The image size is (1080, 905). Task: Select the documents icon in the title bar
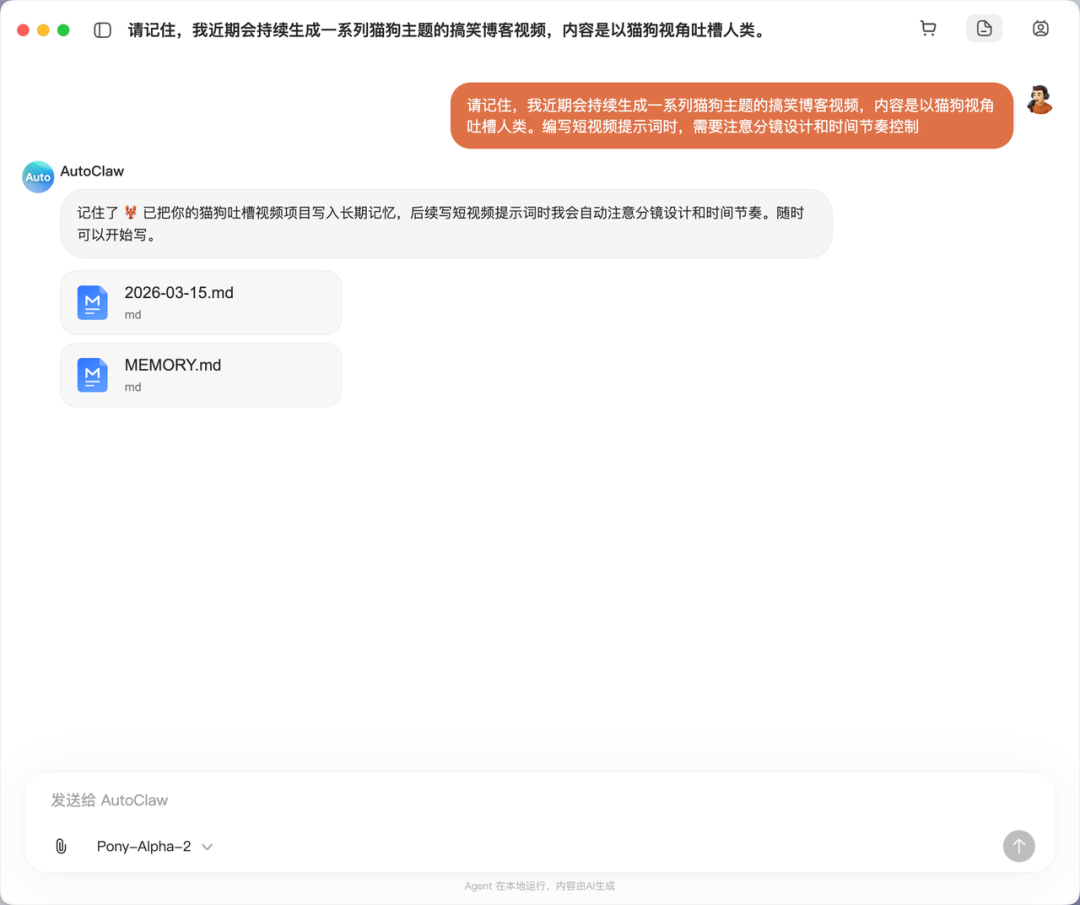984,28
